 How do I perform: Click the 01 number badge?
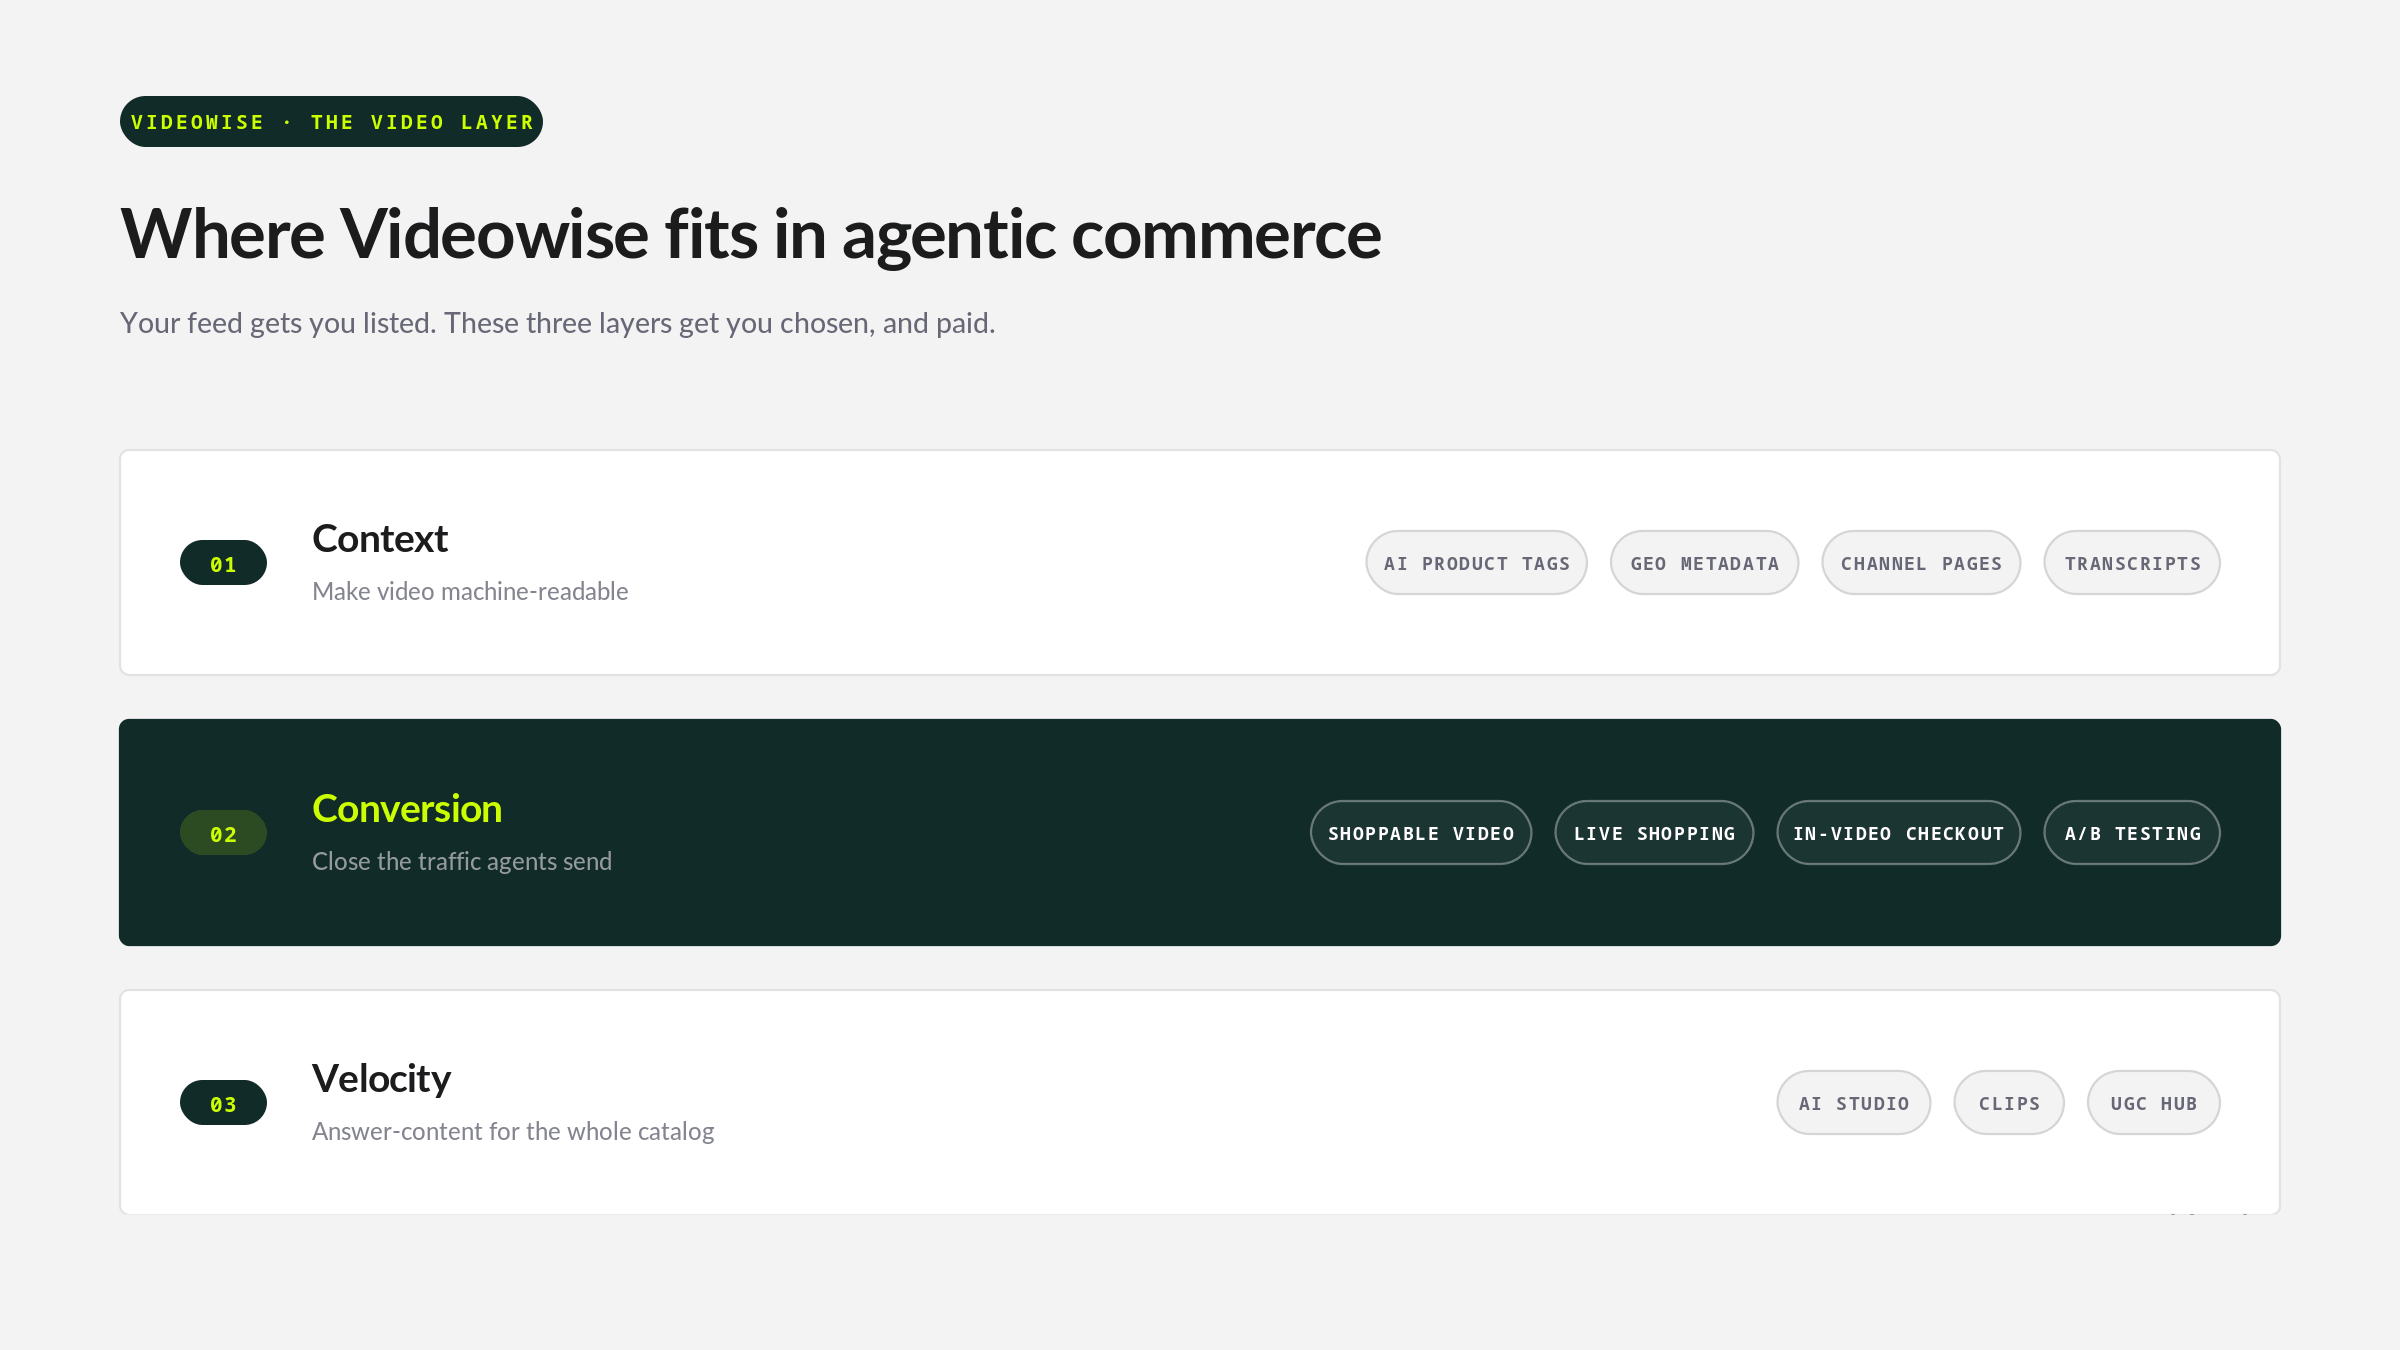(223, 563)
